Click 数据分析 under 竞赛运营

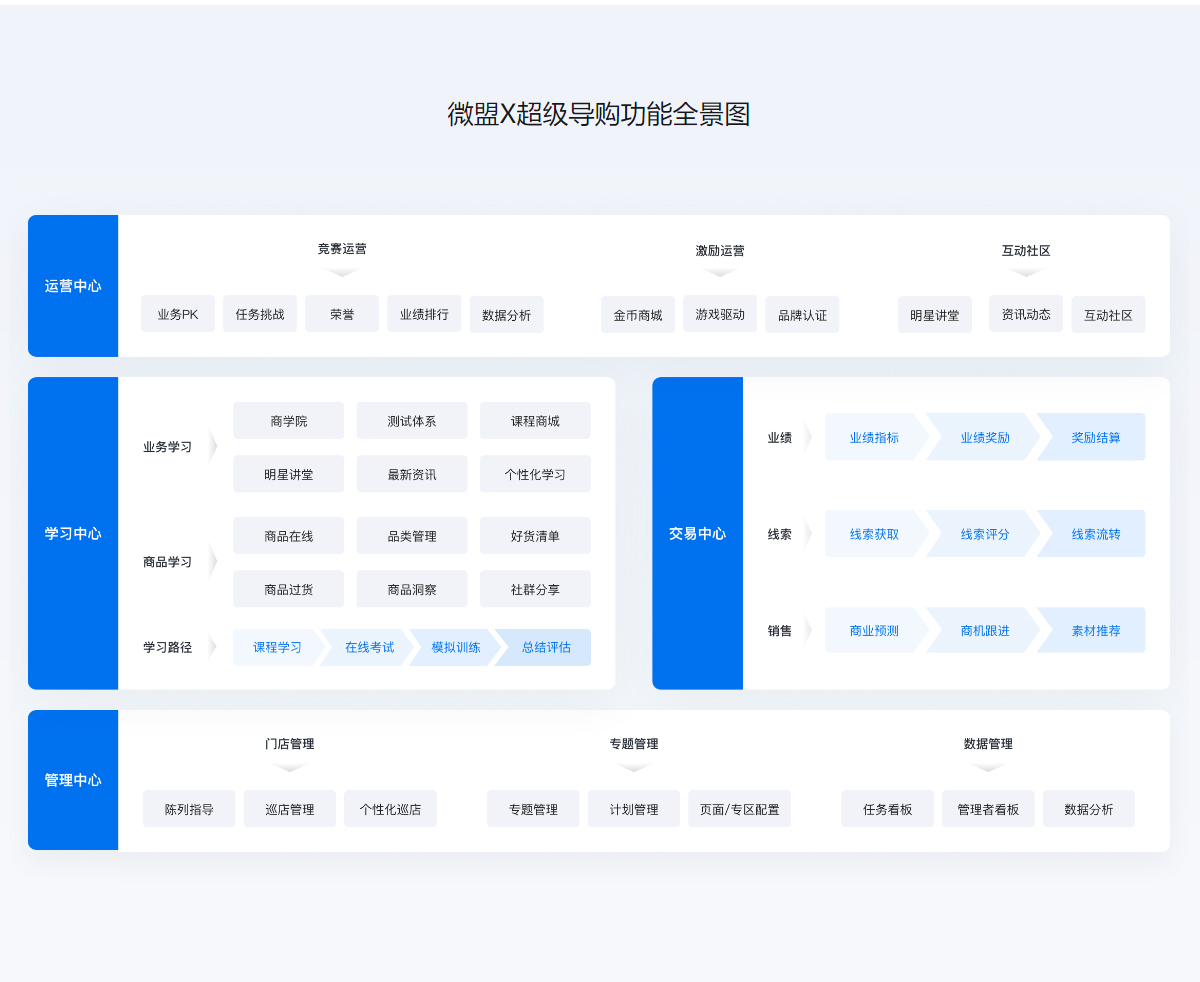point(507,315)
